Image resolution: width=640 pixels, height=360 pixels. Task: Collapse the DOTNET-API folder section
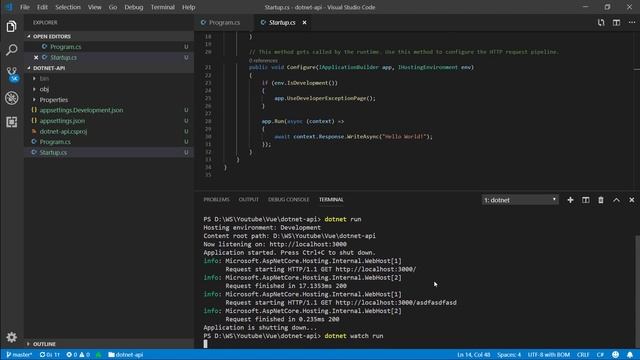(108, 68)
